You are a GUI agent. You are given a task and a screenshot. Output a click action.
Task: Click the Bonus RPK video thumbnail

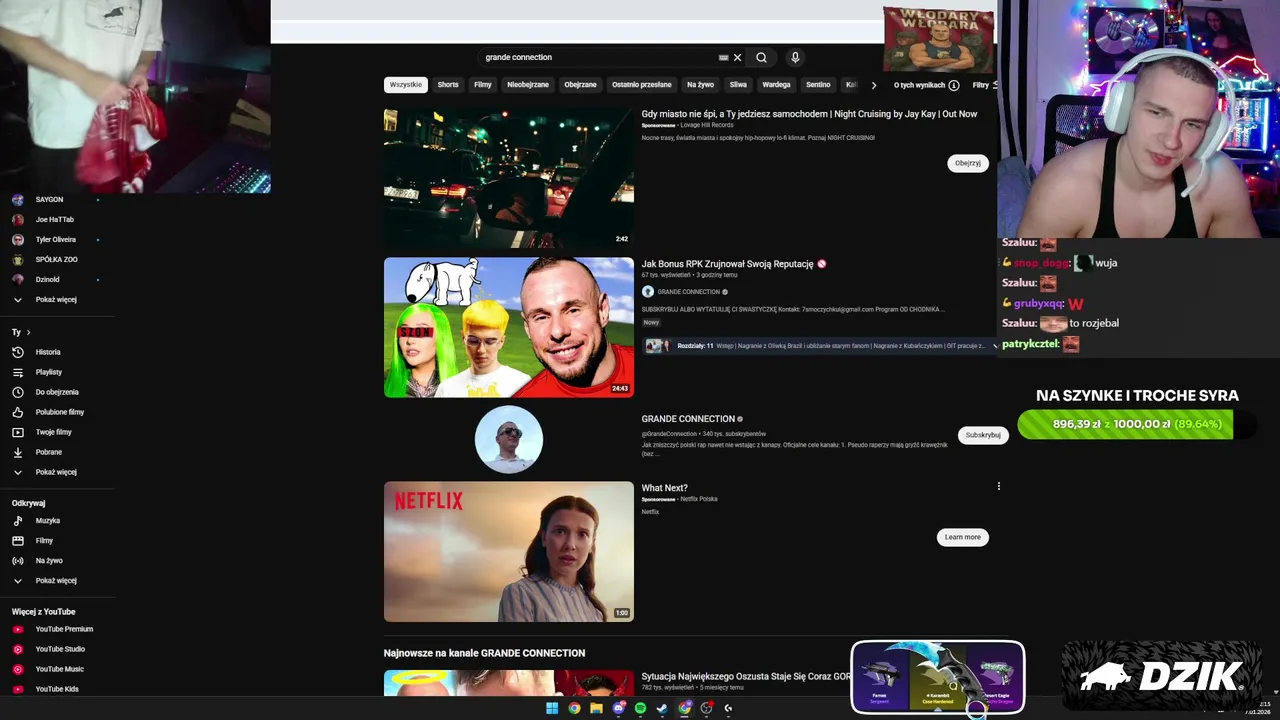[509, 328]
